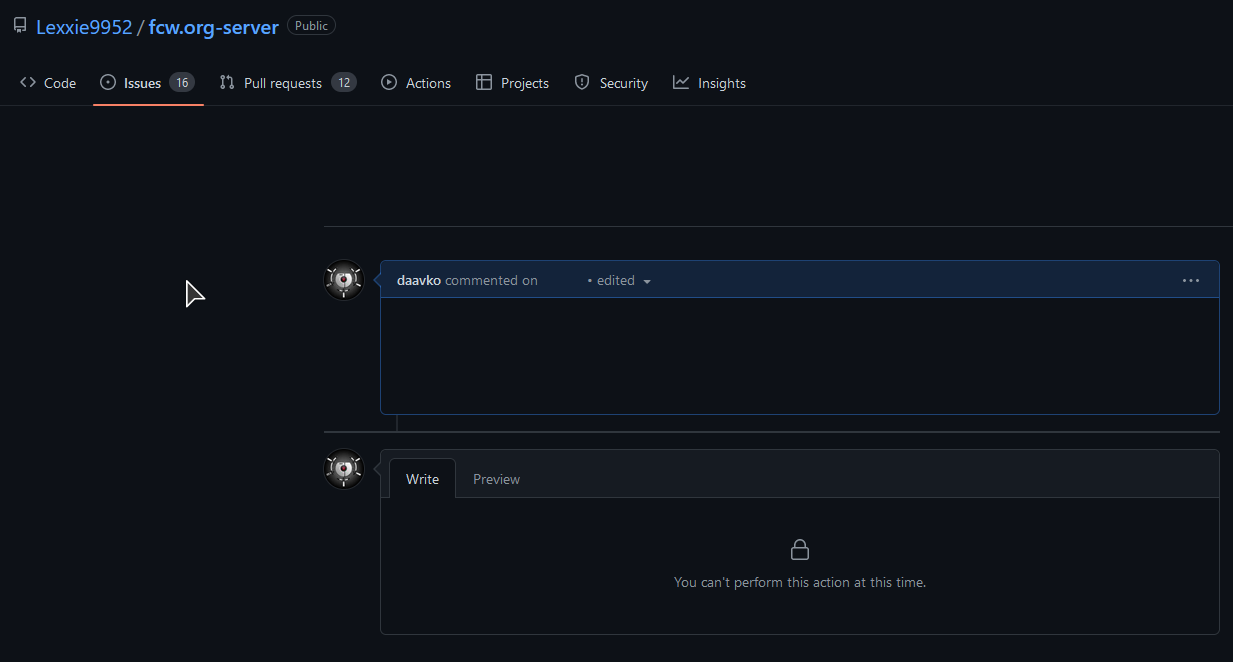
Task: Open the fcw.org-server repository link
Action: point(214,27)
